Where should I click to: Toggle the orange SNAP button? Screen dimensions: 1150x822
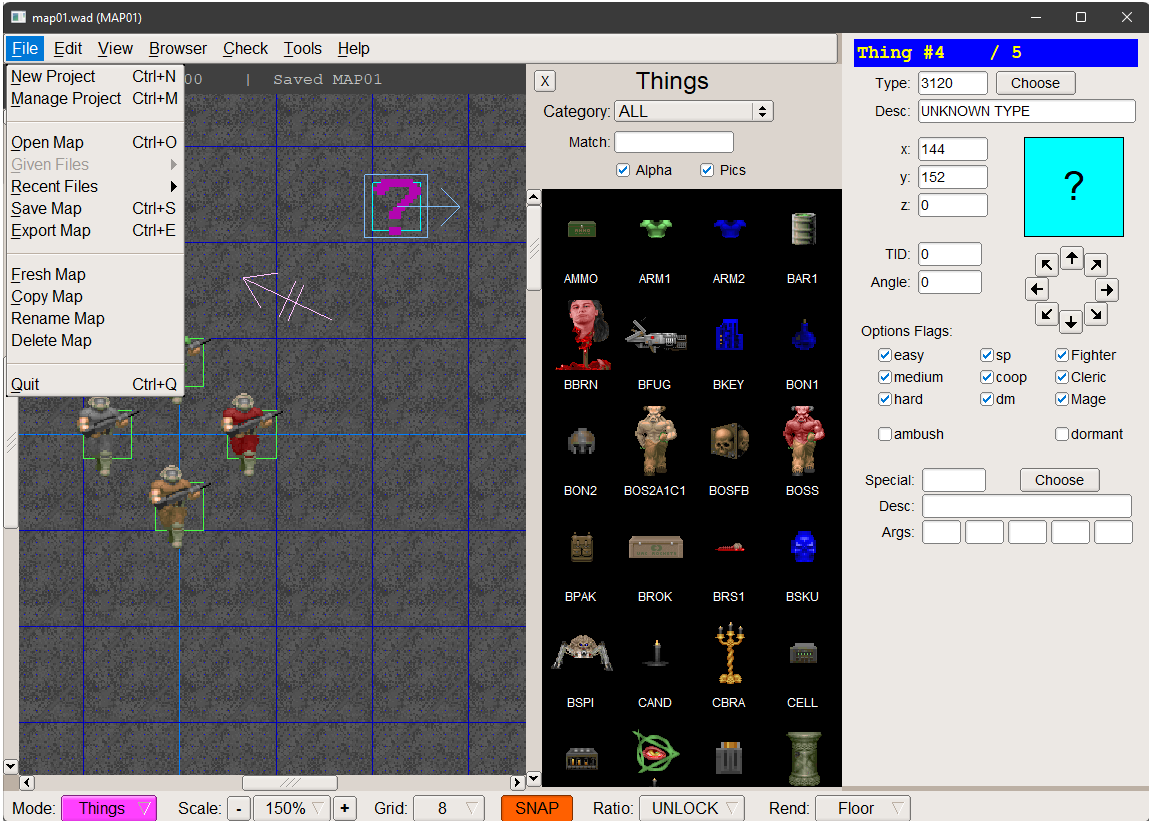point(537,808)
